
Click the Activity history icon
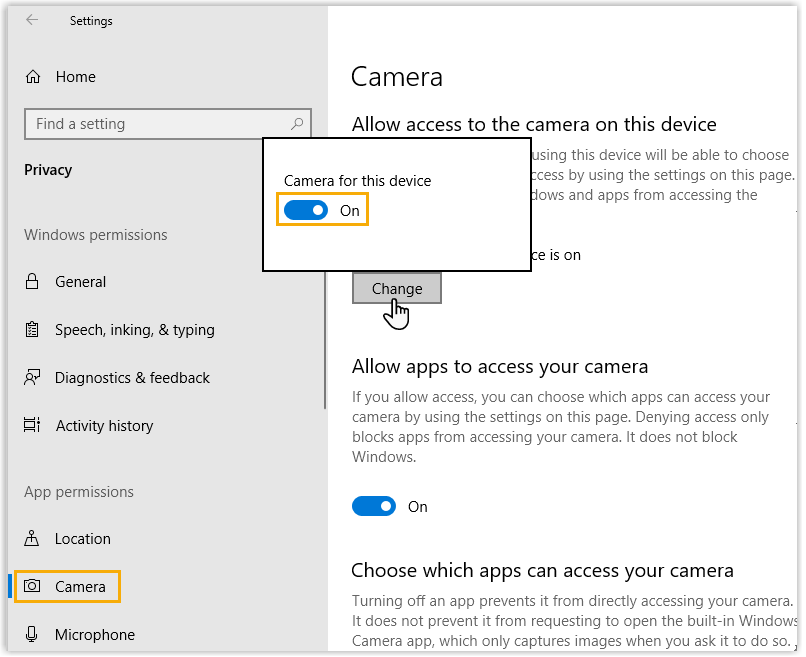[32, 425]
